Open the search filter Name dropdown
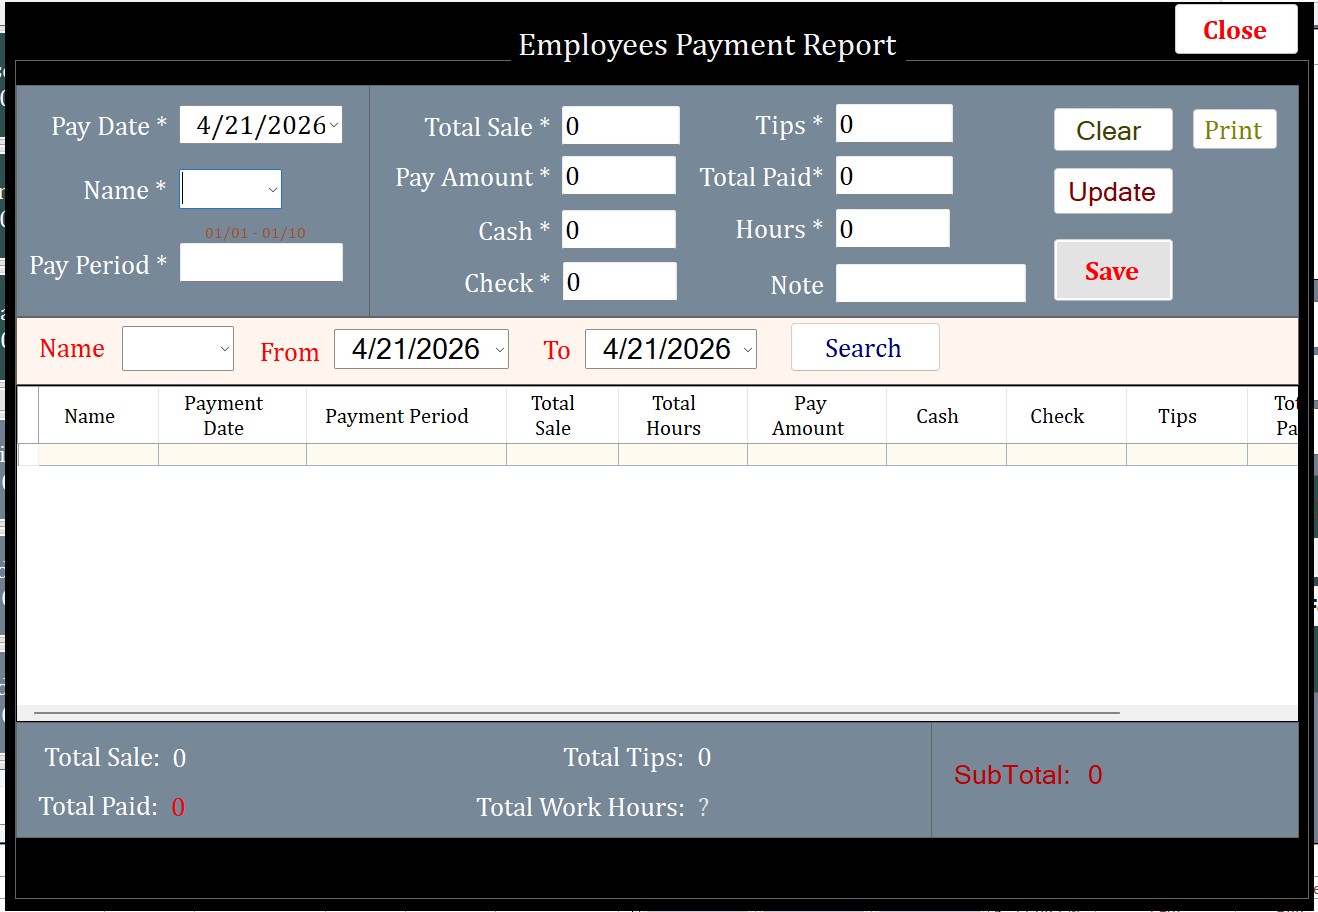The width and height of the screenshot is (1318, 912). 224,349
